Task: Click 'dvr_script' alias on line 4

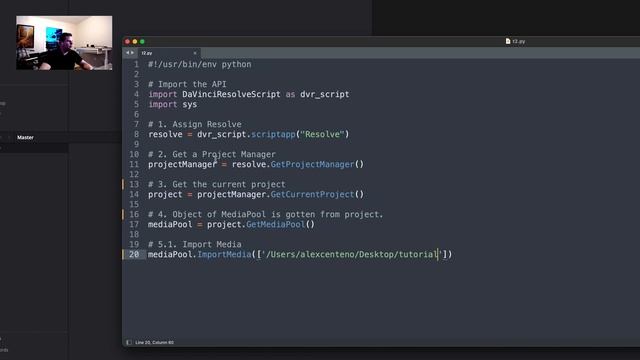Action: [x=324, y=94]
